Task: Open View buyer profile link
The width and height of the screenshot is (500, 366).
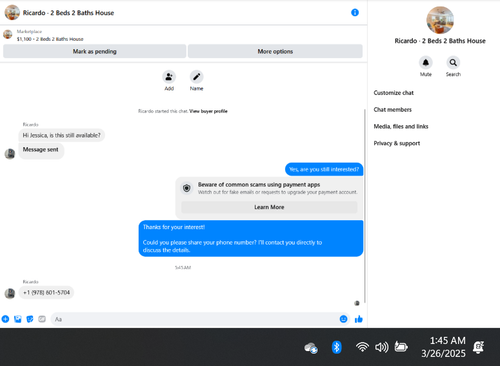Action: [x=208, y=111]
